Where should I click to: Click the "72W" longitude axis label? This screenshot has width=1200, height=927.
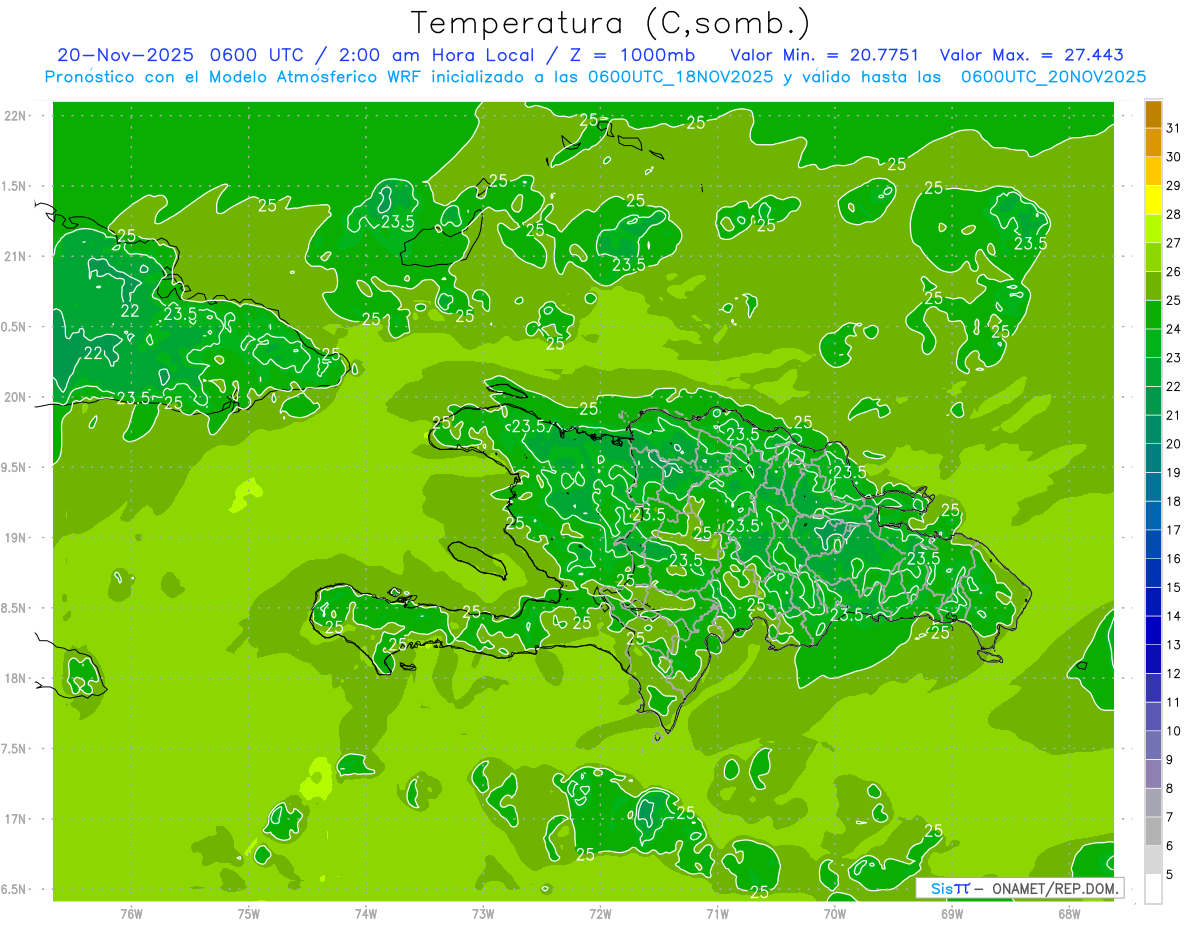pyautogui.click(x=600, y=914)
